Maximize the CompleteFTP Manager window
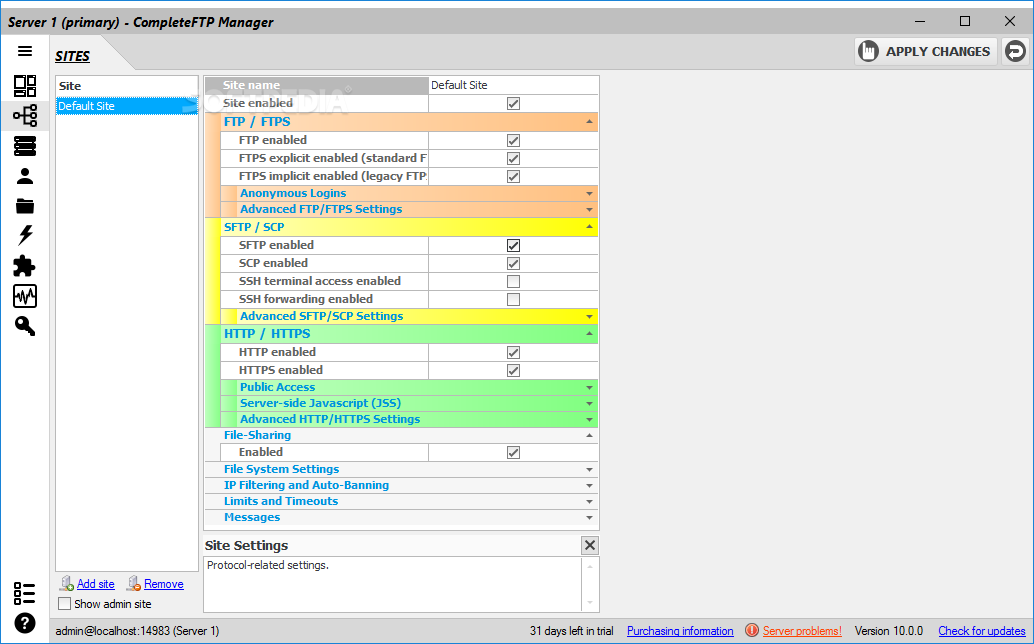Image resolution: width=1034 pixels, height=644 pixels. coord(965,21)
